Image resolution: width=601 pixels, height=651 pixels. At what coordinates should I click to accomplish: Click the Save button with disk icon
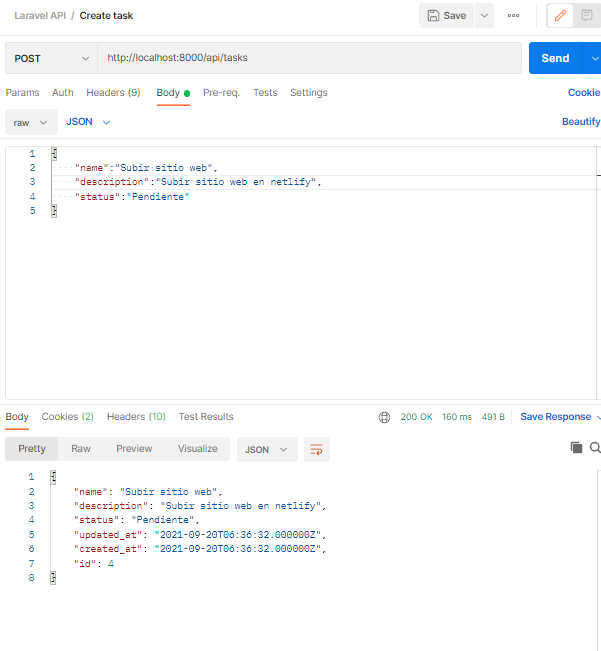[446, 16]
